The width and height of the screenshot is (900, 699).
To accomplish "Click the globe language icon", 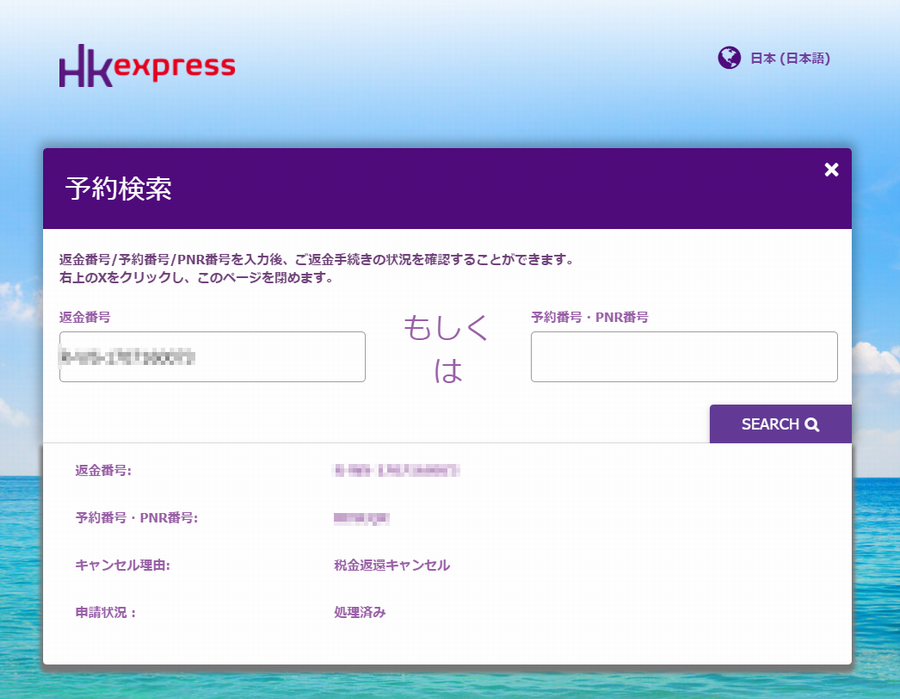I will point(729,58).
